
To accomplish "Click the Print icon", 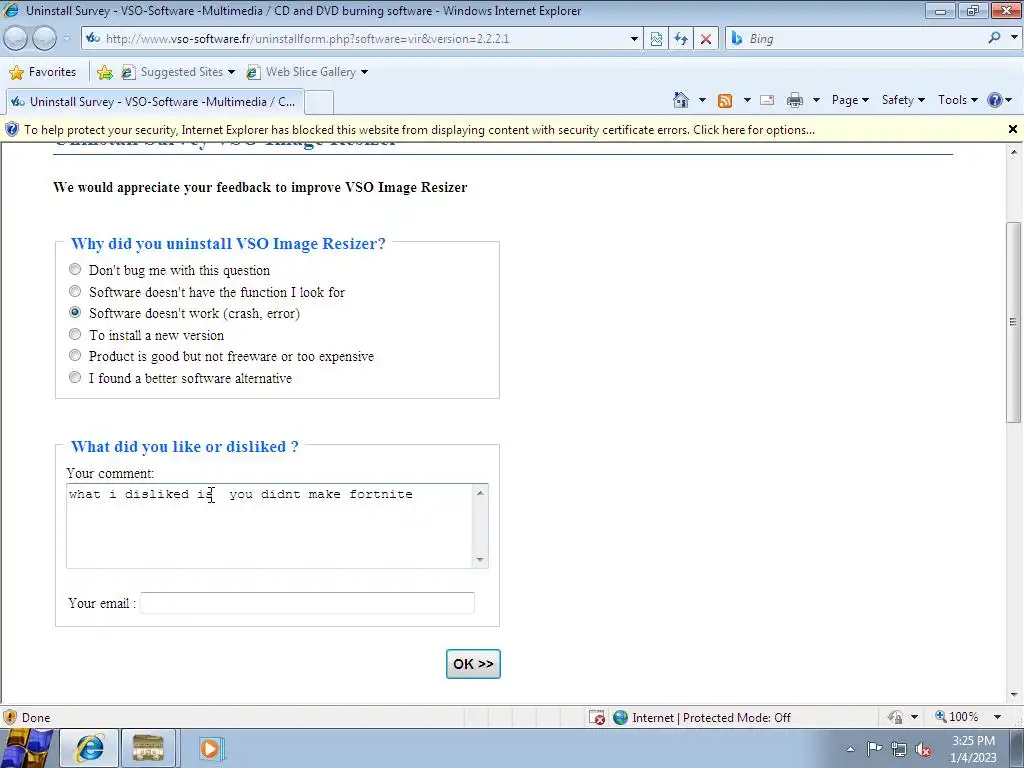I will point(795,100).
